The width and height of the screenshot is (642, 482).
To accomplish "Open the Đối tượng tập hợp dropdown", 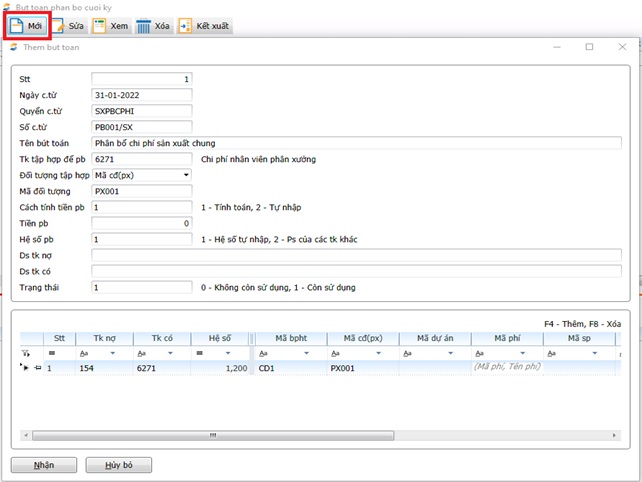I will pyautogui.click(x=185, y=174).
